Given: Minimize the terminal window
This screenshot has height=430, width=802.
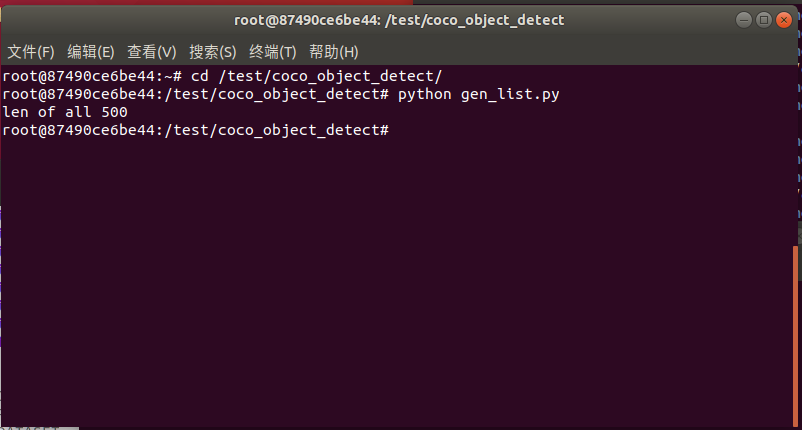Looking at the screenshot, I should pyautogui.click(x=745, y=19).
